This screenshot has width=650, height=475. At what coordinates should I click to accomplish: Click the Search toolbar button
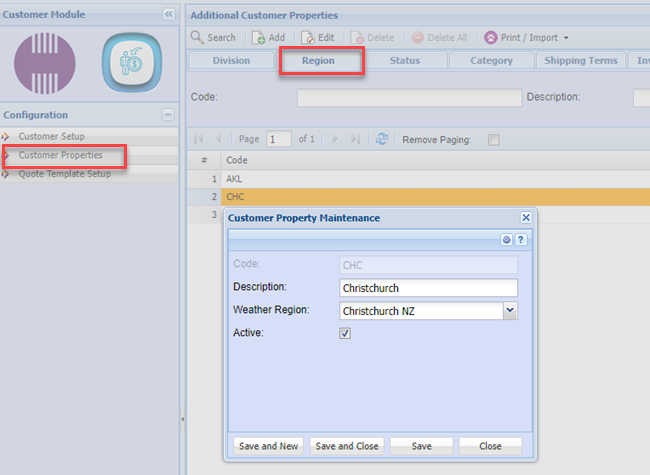tap(213, 38)
